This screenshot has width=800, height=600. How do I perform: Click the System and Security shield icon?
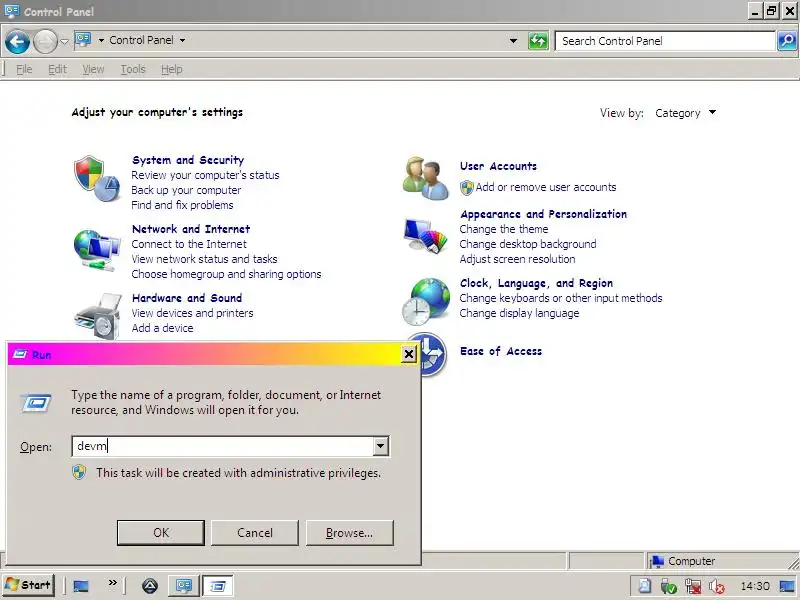coord(96,179)
